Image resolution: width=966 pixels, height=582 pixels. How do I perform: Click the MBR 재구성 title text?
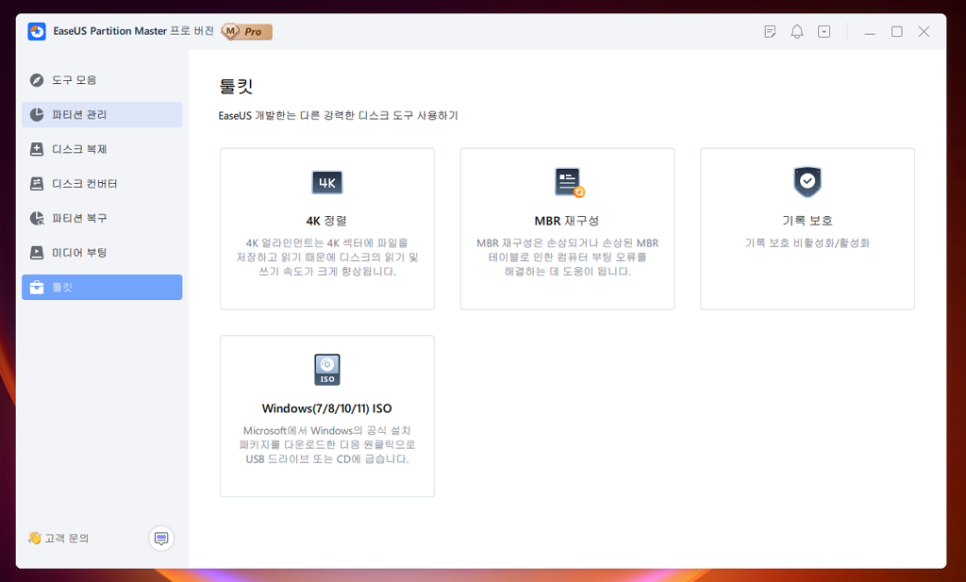tap(567, 220)
